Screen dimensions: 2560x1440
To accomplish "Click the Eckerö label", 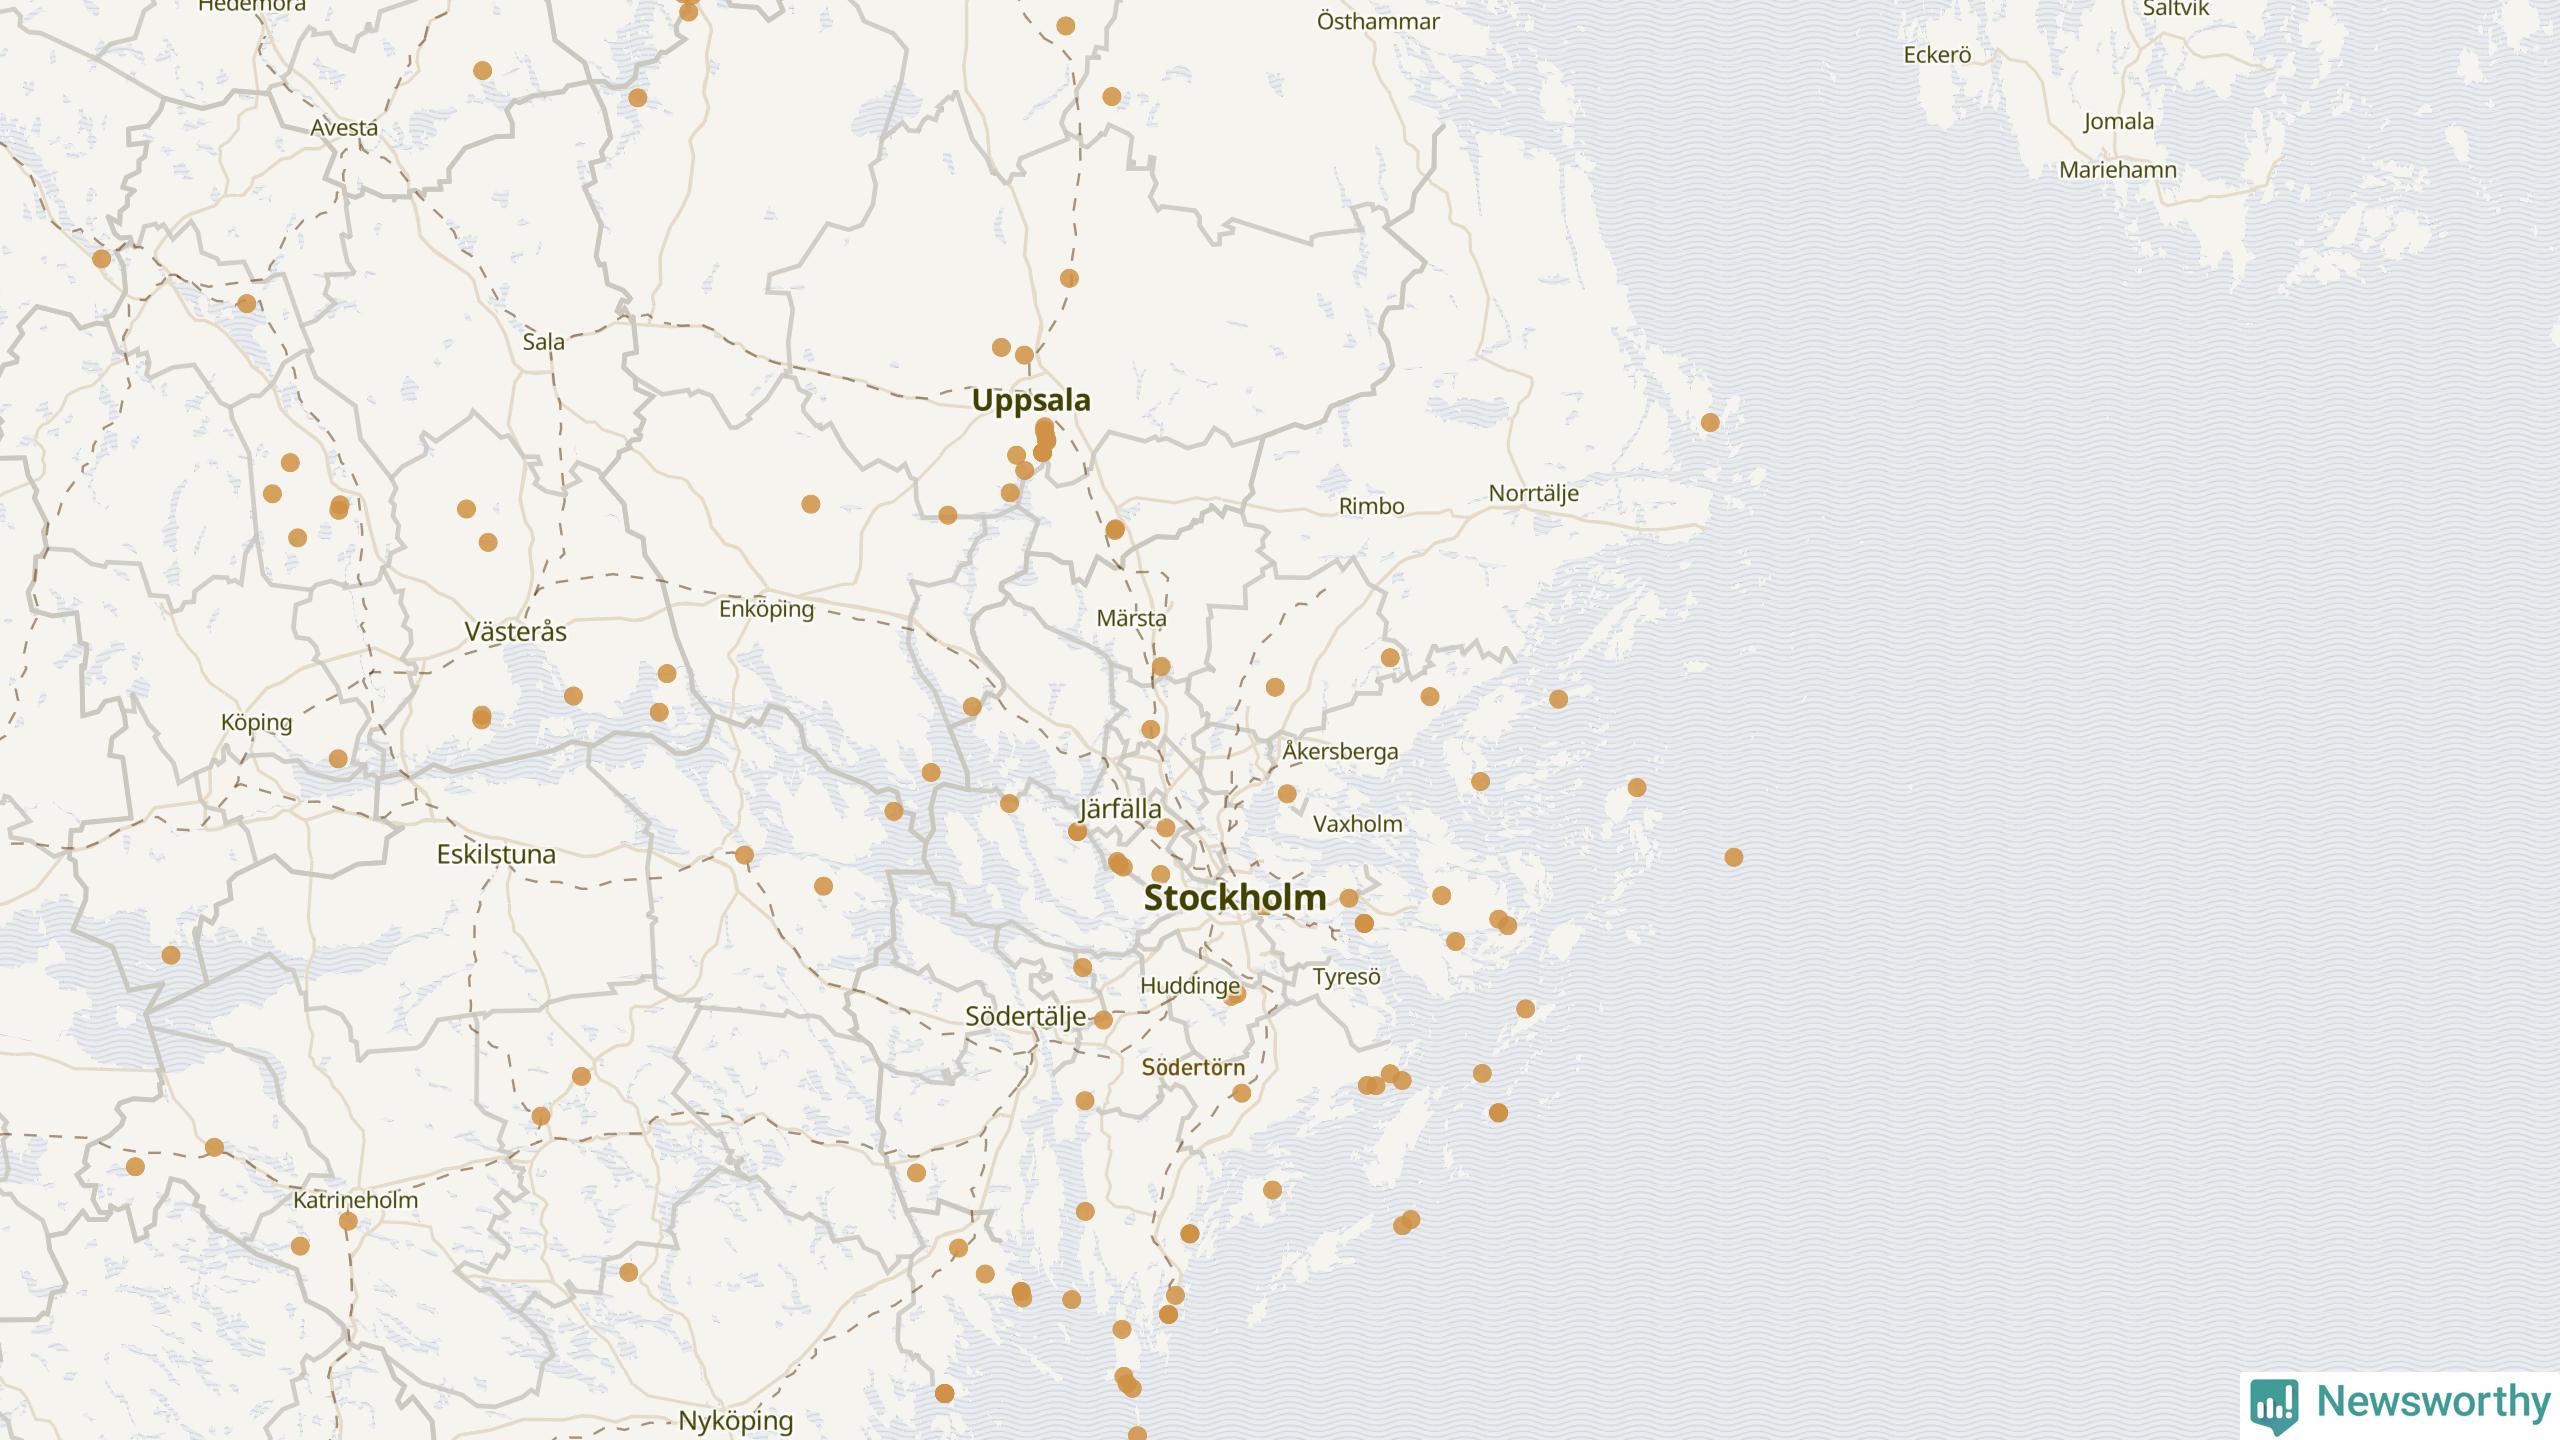I will click(1937, 55).
